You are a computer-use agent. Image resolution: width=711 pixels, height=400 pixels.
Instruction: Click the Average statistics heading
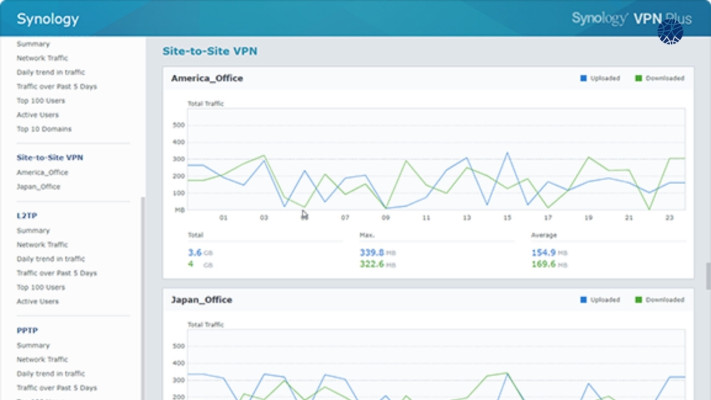click(544, 235)
